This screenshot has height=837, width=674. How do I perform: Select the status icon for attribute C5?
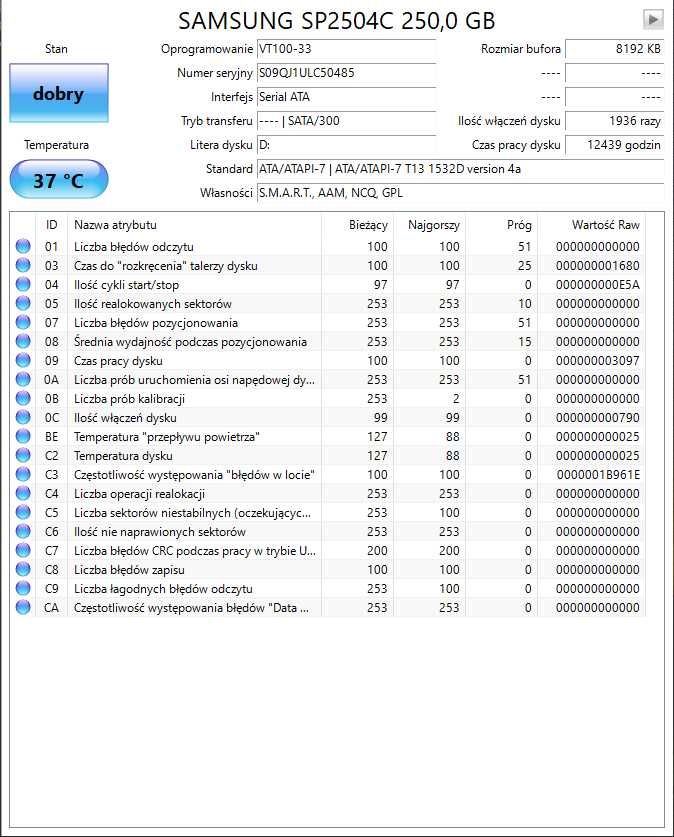pyautogui.click(x=23, y=512)
